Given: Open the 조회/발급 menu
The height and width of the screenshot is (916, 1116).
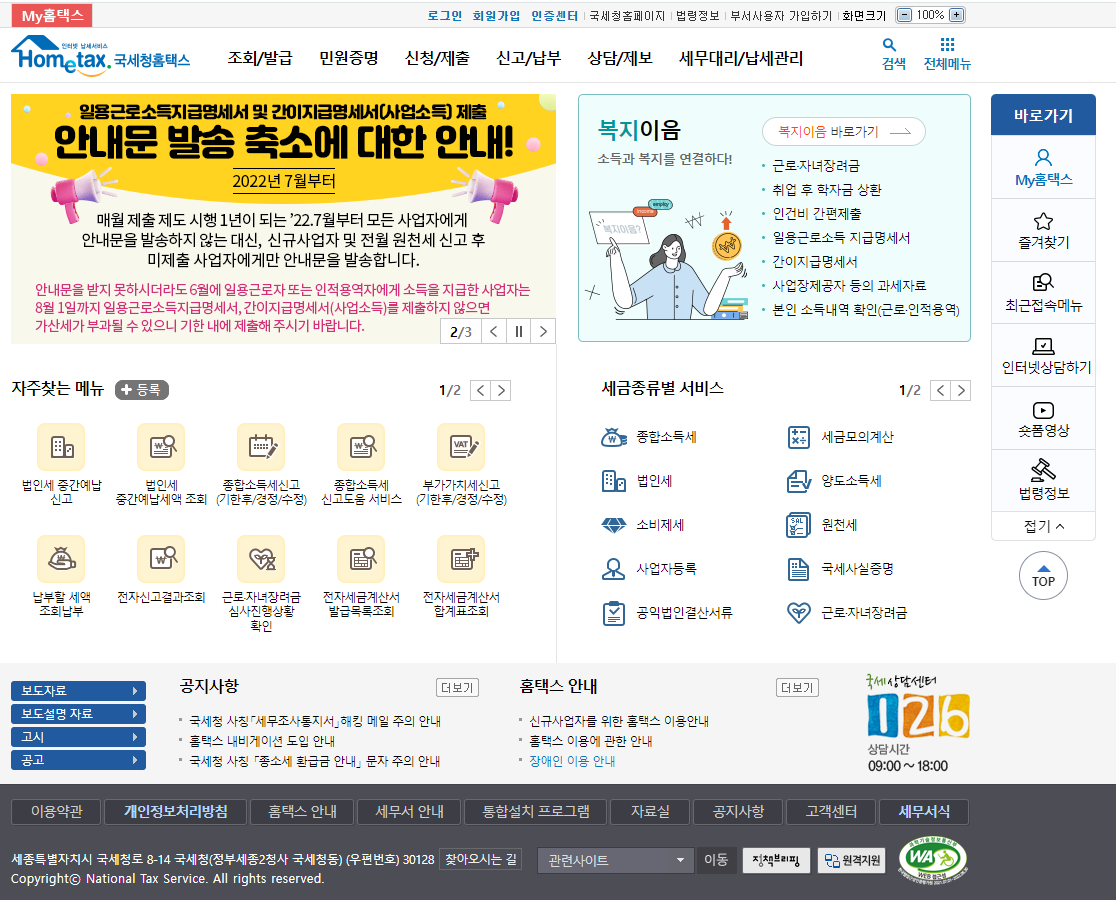Looking at the screenshot, I should pos(260,58).
